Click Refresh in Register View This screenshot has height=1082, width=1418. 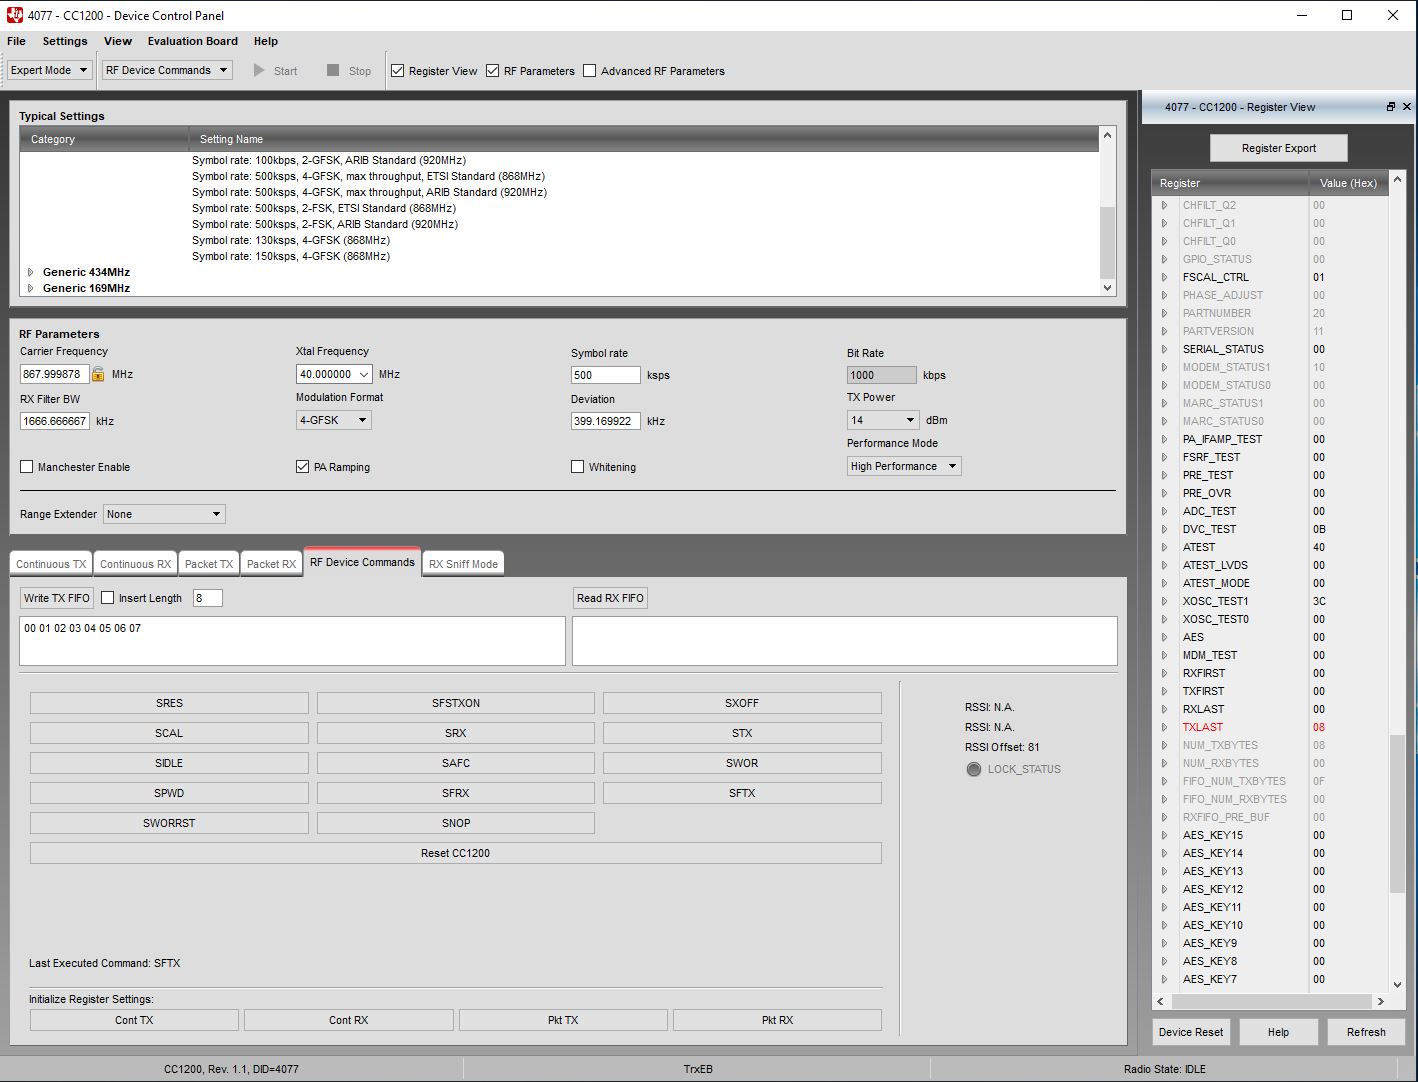tap(1366, 1032)
